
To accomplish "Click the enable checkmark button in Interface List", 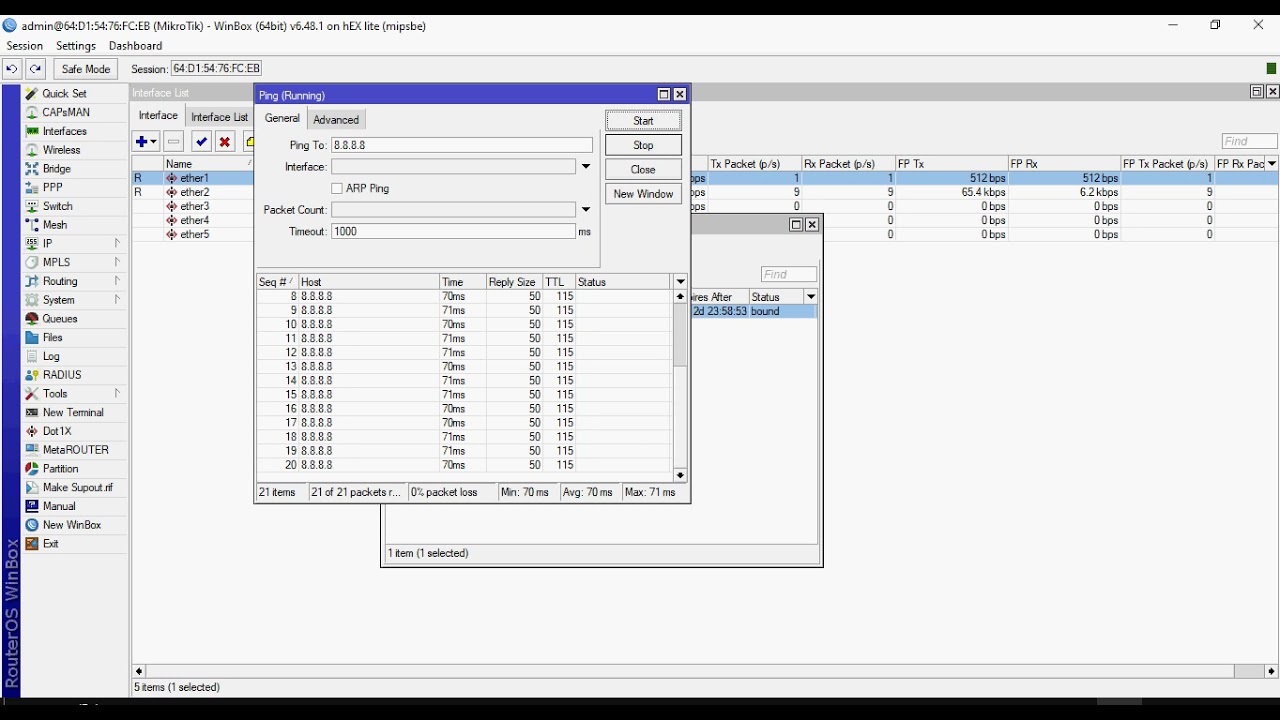I will tap(201, 142).
